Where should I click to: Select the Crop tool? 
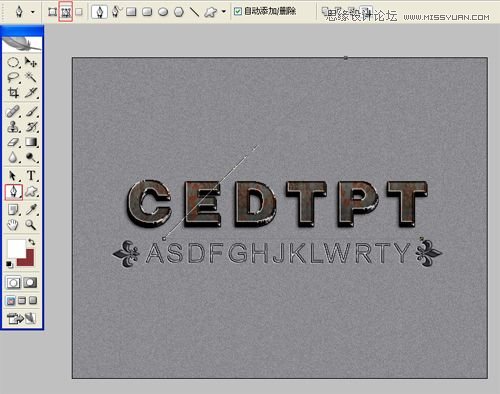(x=13, y=92)
